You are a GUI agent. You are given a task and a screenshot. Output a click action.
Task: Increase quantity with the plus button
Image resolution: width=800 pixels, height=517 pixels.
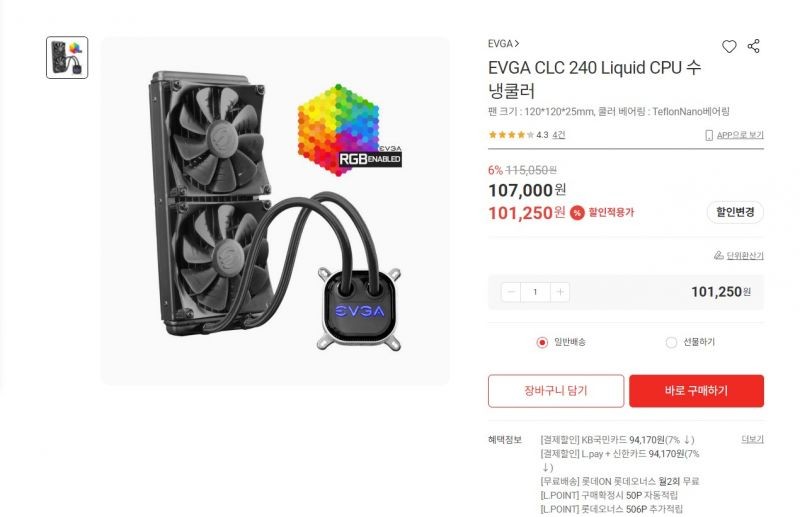(x=560, y=292)
